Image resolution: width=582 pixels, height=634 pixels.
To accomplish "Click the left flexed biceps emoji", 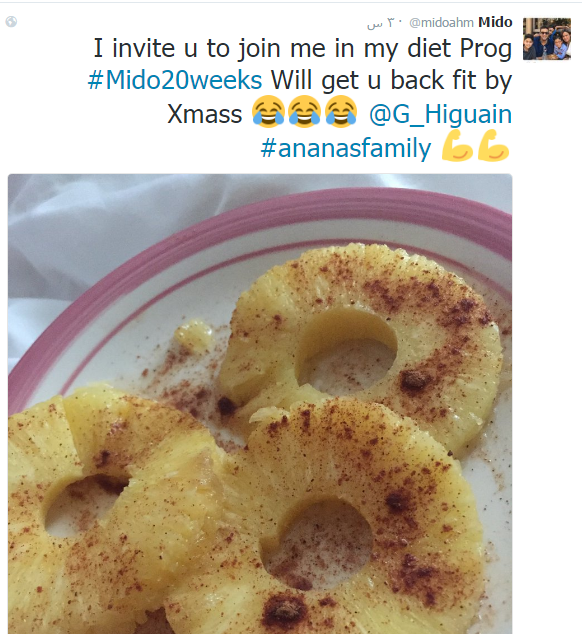I will coord(457,146).
